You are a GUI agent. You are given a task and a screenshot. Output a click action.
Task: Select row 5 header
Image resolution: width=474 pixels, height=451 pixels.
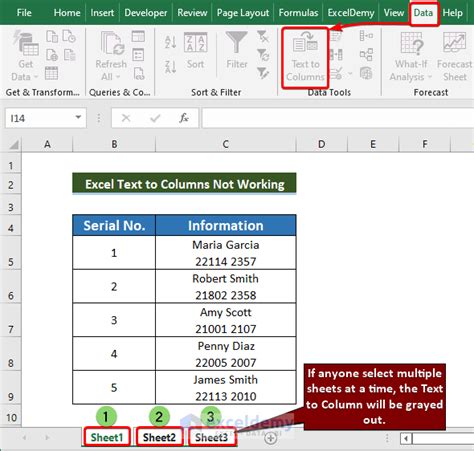(x=11, y=253)
